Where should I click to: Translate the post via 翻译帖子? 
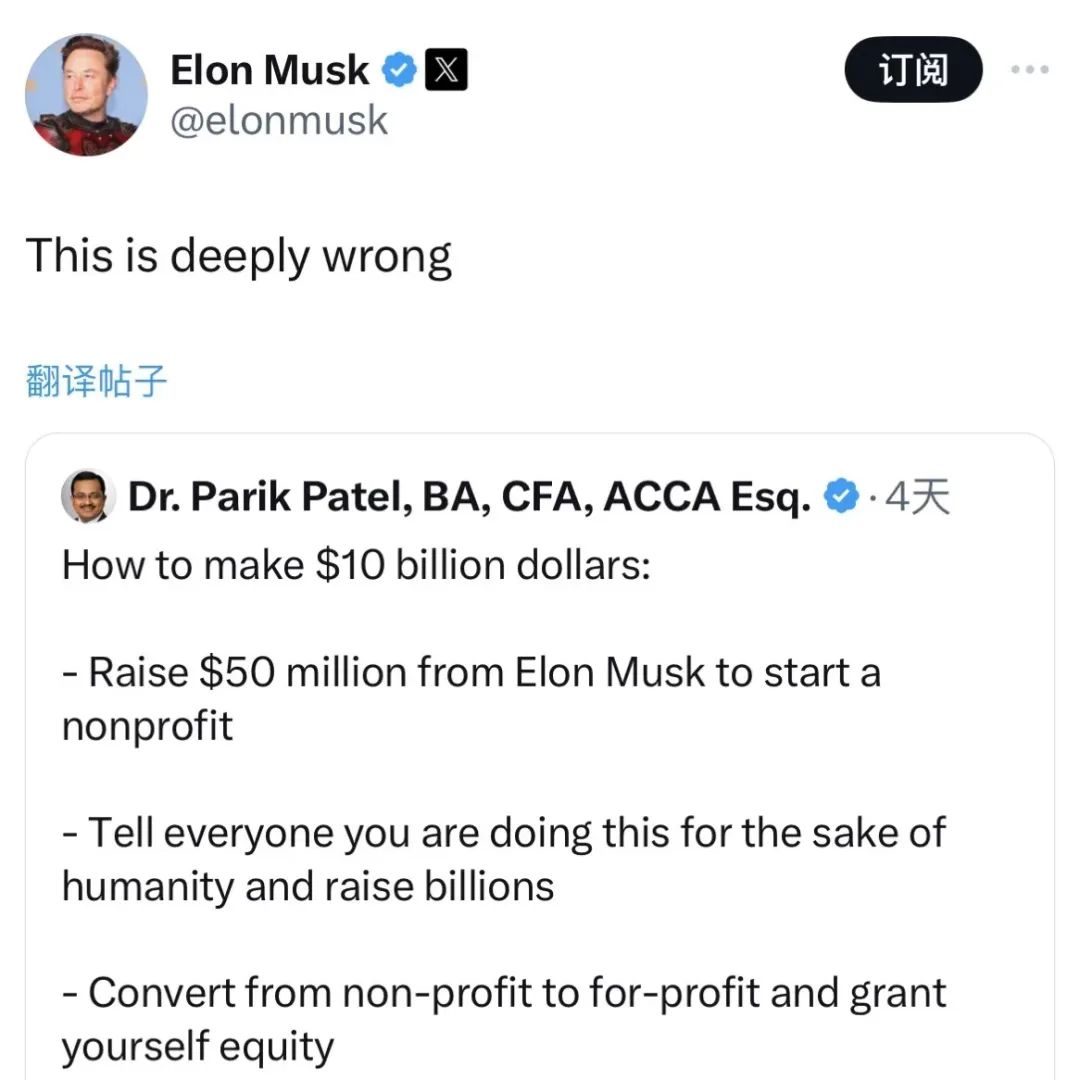point(95,381)
